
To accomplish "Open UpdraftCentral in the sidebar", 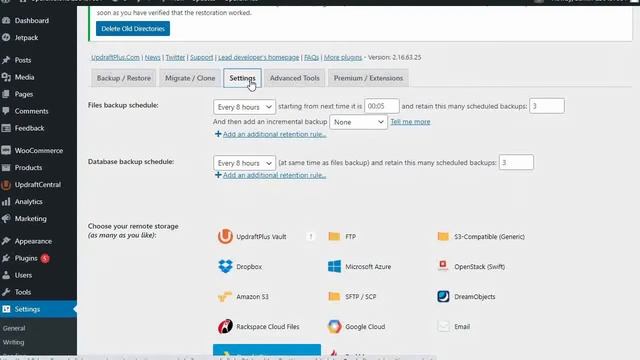I will tap(38, 184).
